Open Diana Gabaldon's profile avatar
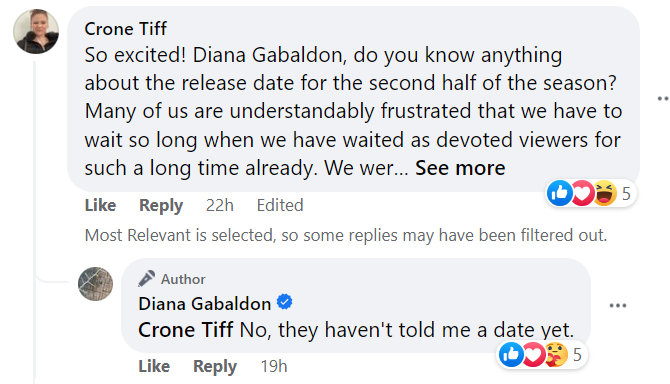 point(95,284)
